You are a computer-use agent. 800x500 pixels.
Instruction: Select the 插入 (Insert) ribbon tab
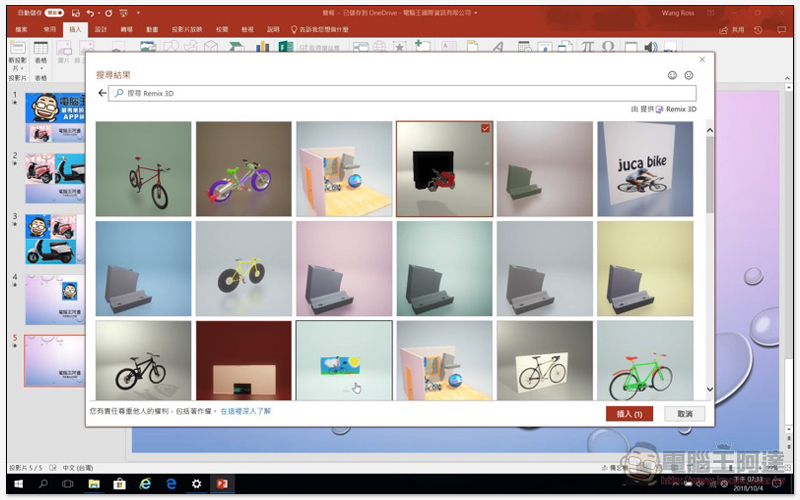(75, 30)
